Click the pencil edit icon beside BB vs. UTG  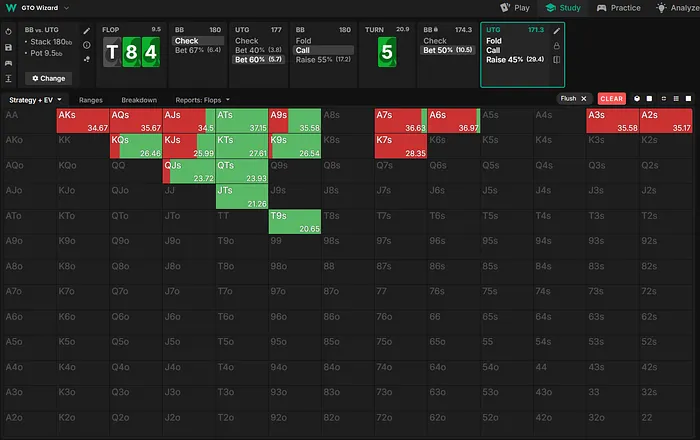(87, 31)
